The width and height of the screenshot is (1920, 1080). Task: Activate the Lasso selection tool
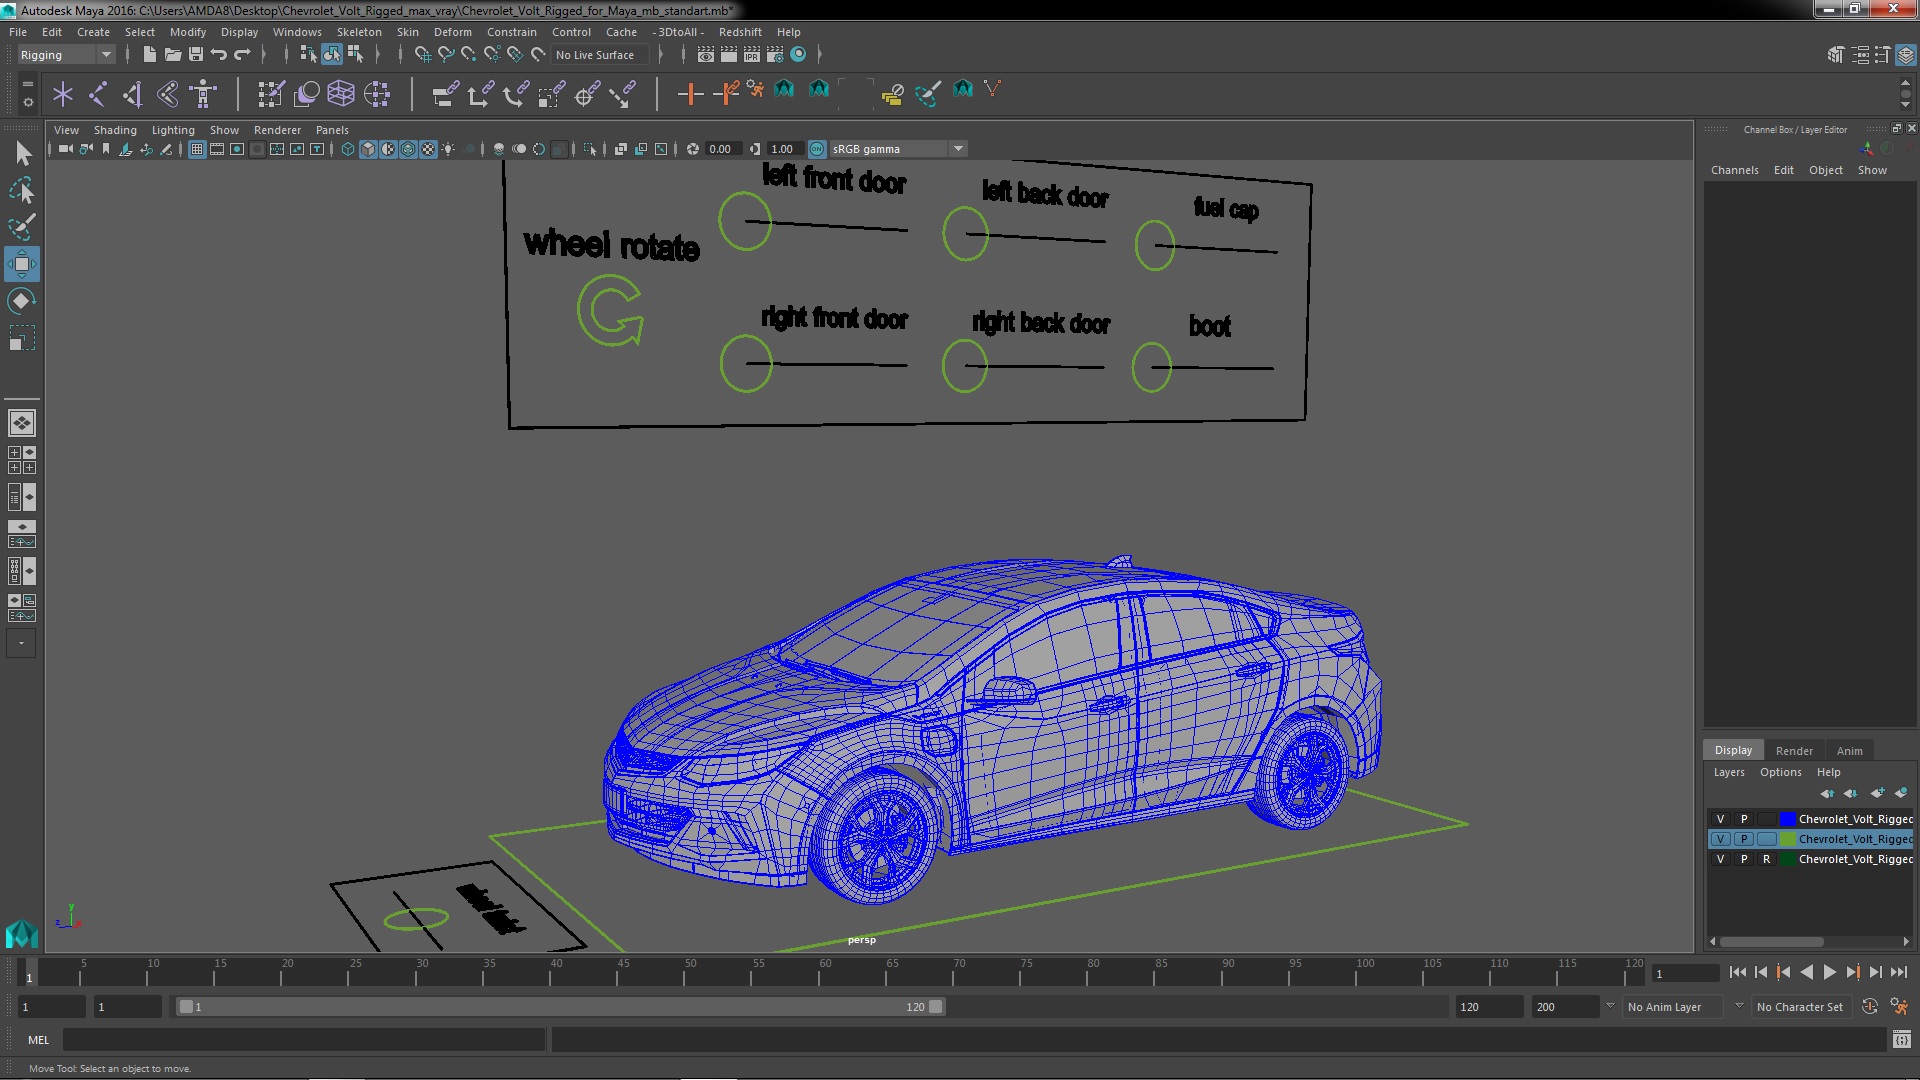[x=21, y=190]
